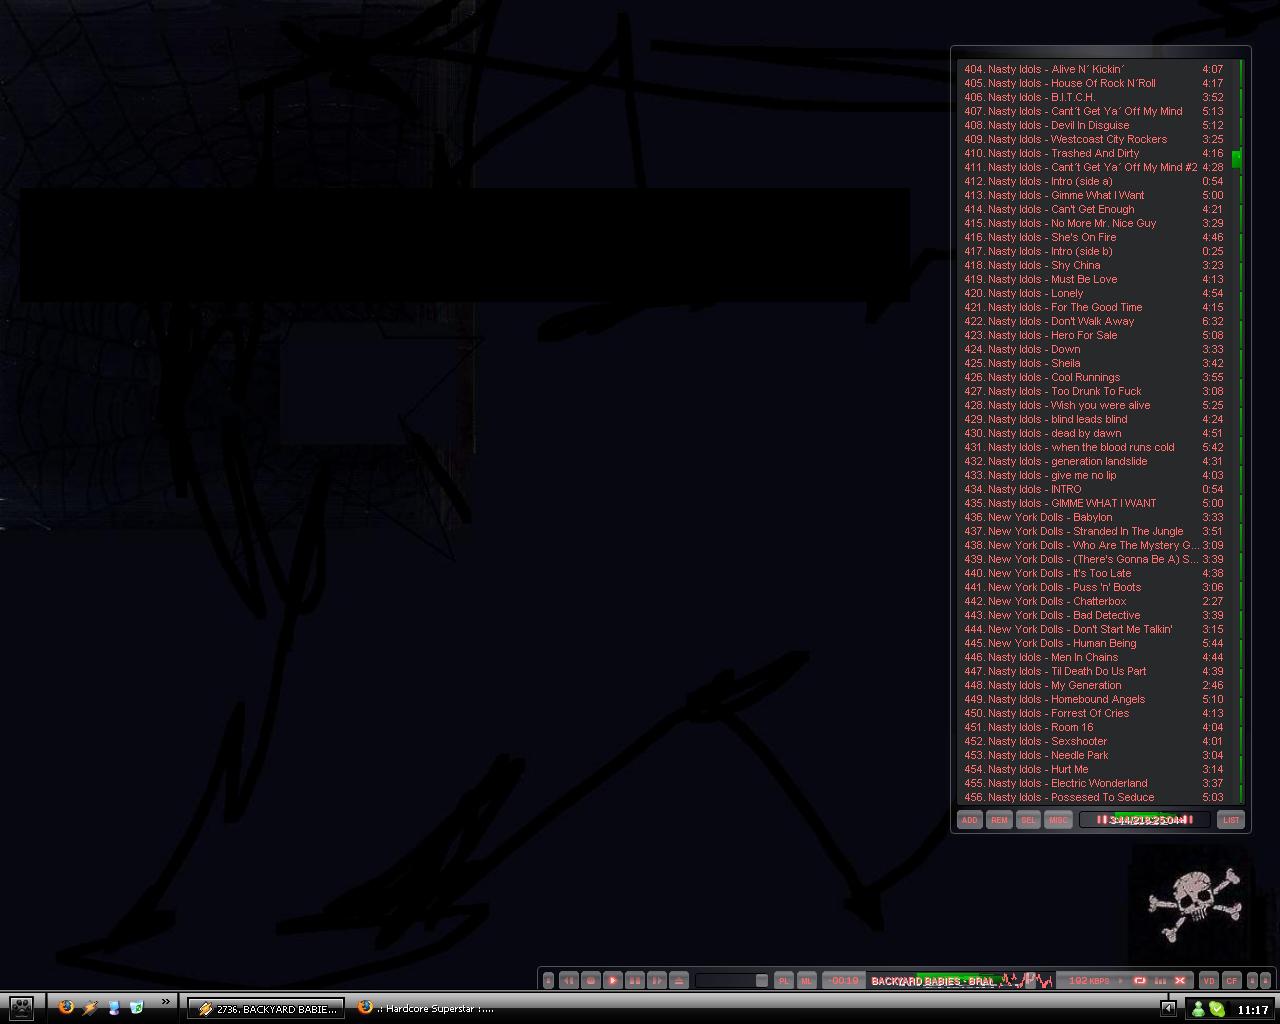Toggle the CF config button
The height and width of the screenshot is (1024, 1280).
point(1232,981)
